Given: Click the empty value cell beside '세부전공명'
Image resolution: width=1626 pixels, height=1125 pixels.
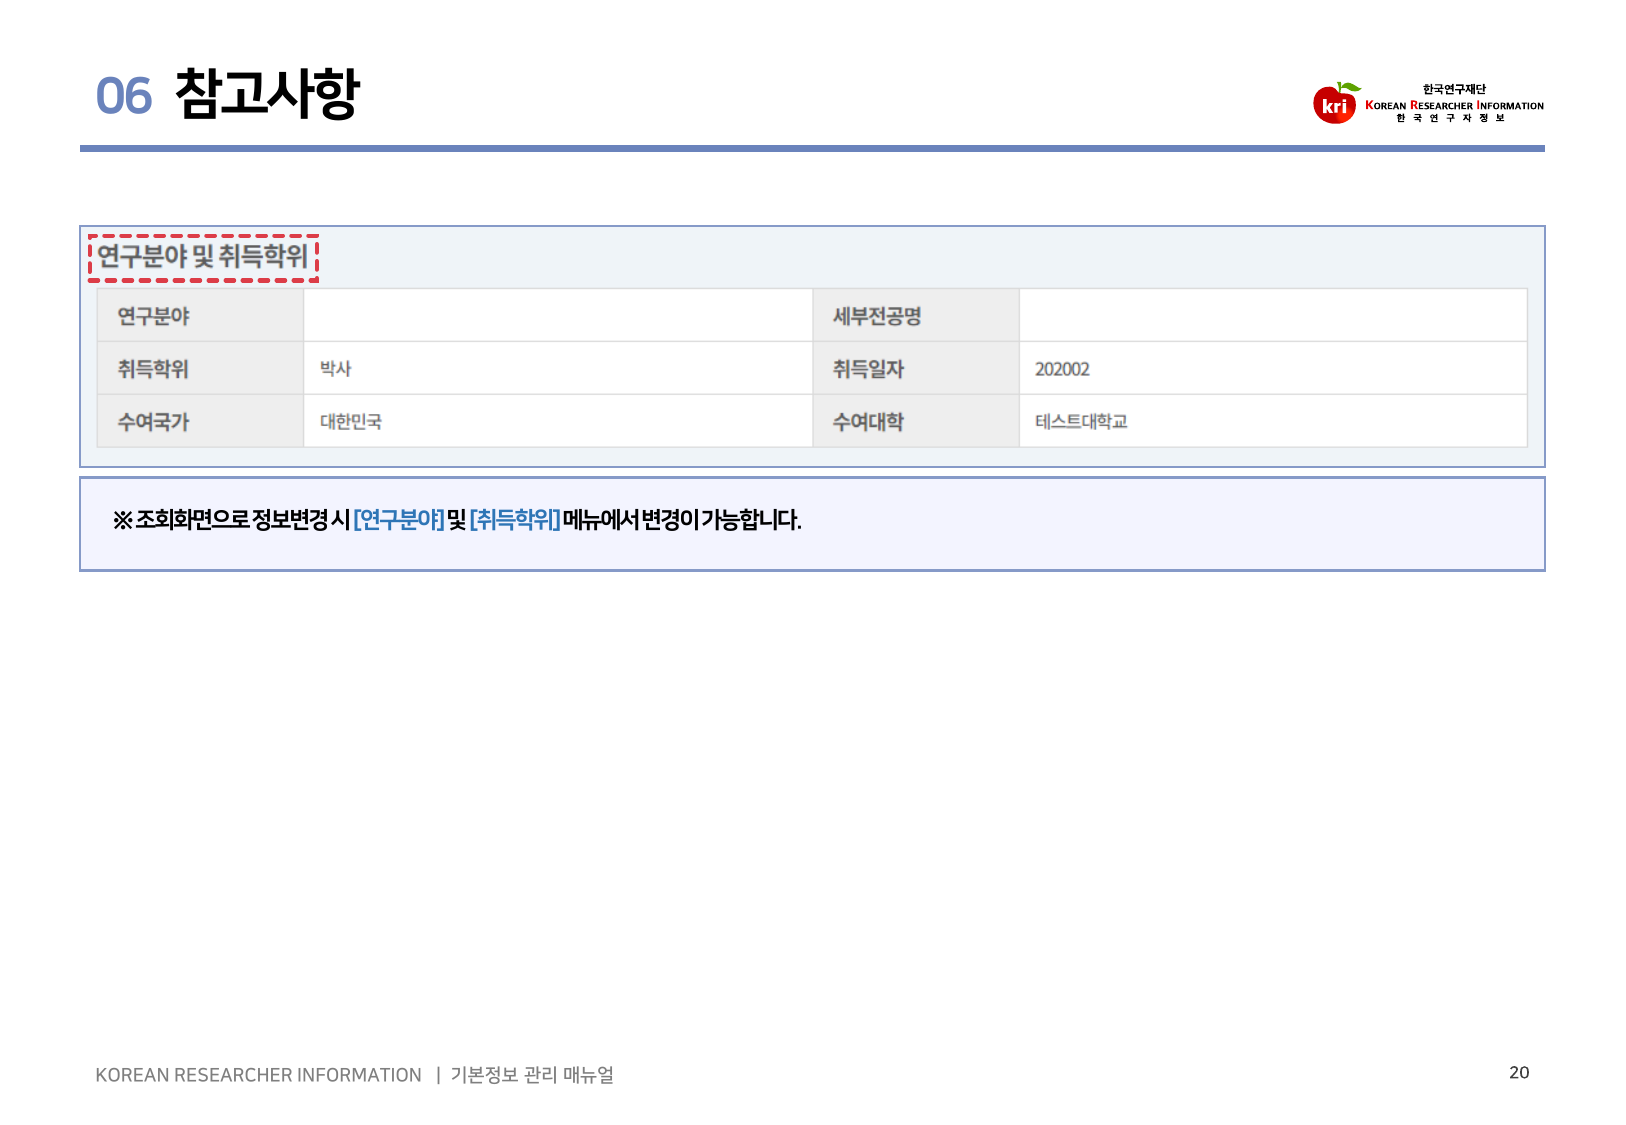Looking at the screenshot, I should point(1273,316).
